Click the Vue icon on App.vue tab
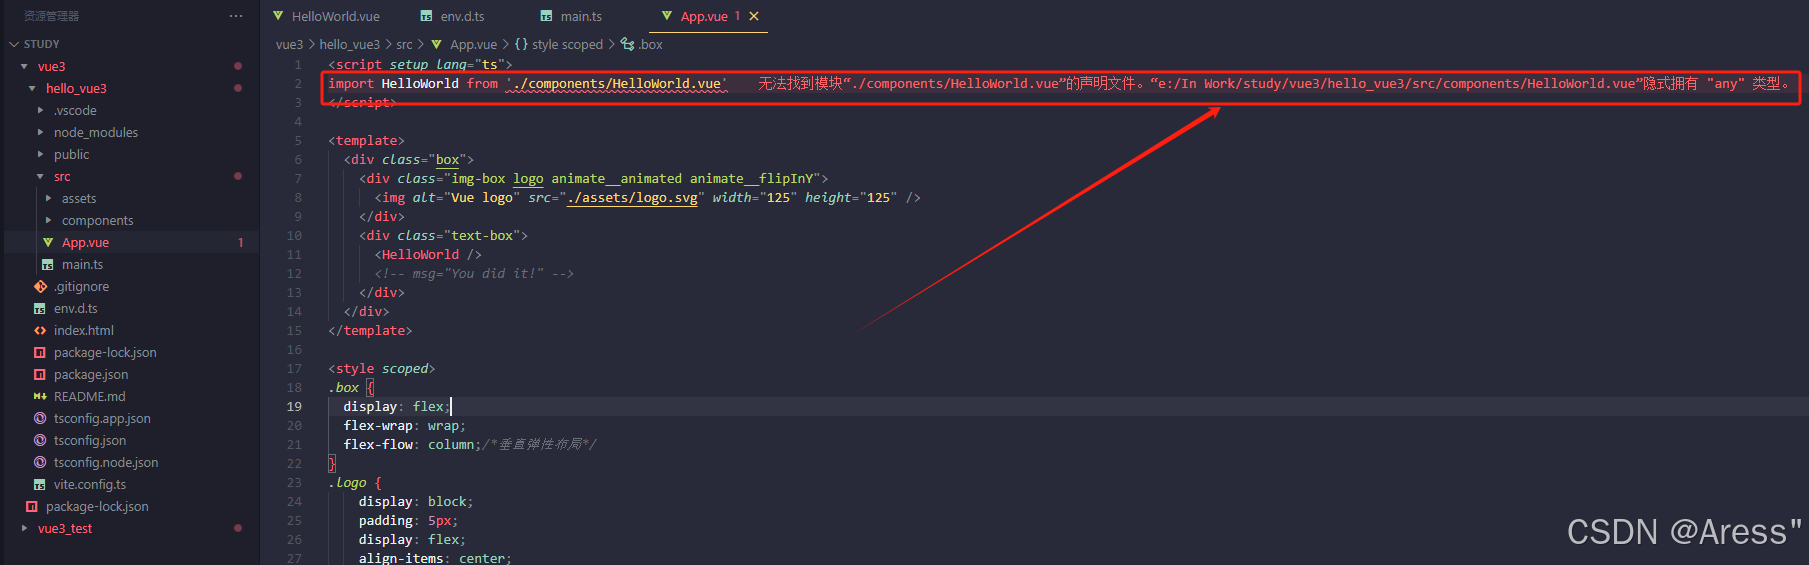The height and width of the screenshot is (565, 1809). (667, 16)
